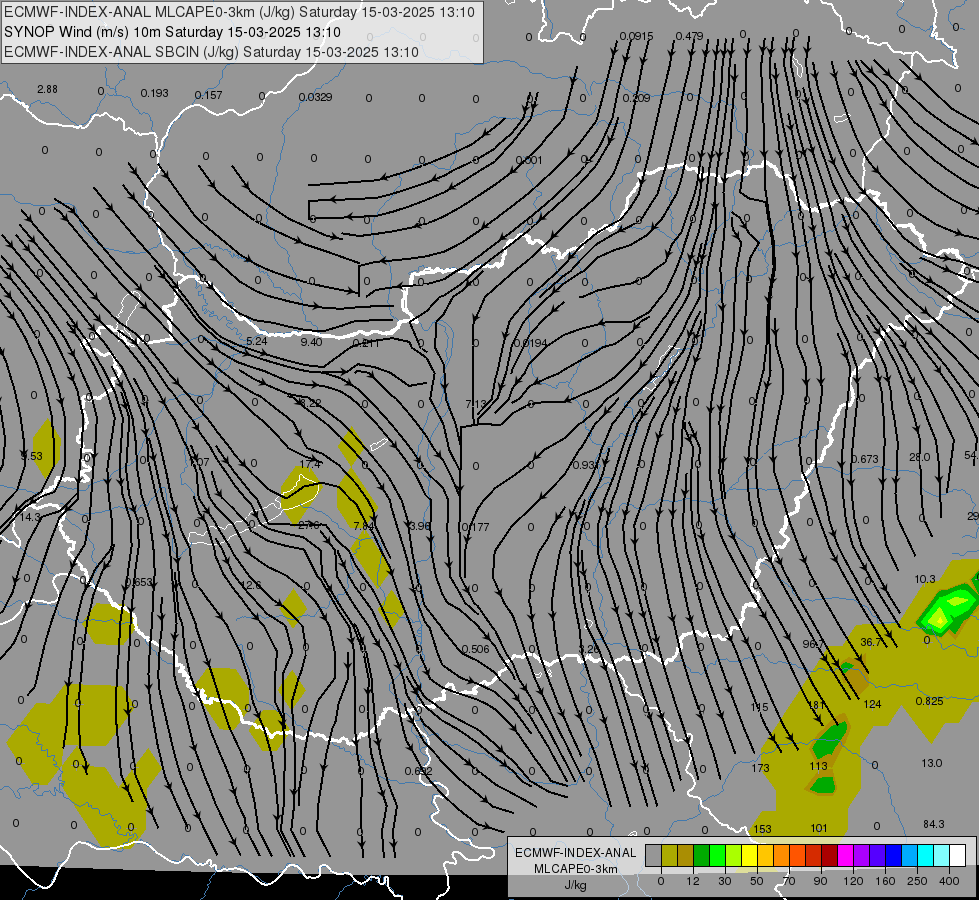Click the legend label 160
979x900 pixels.
coord(885,881)
